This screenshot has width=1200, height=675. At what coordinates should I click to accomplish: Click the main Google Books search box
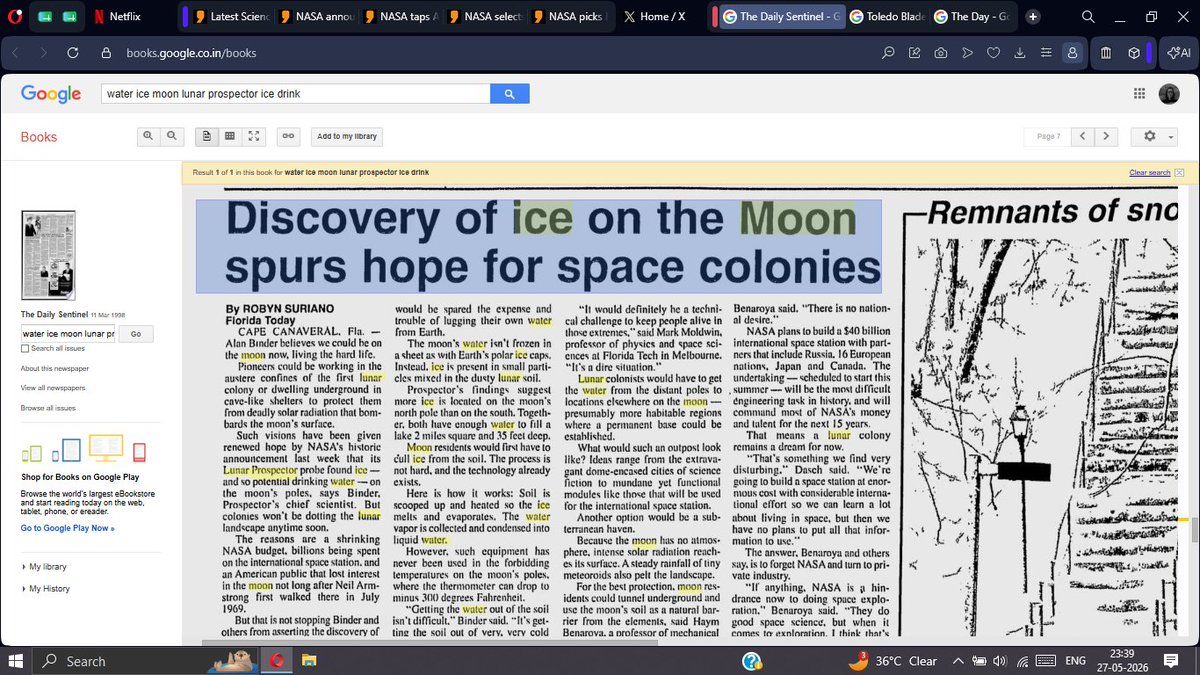[x=295, y=94]
